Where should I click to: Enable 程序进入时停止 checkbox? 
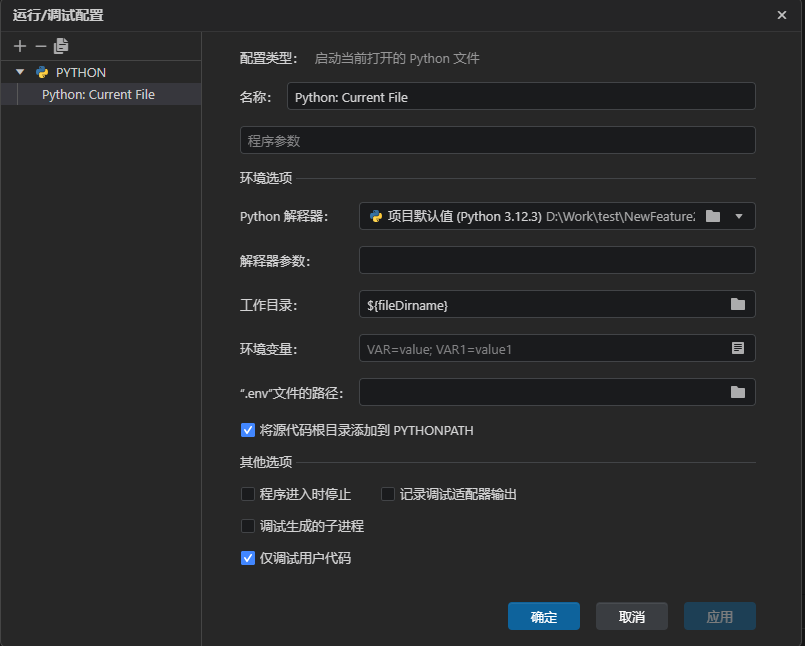tap(248, 494)
